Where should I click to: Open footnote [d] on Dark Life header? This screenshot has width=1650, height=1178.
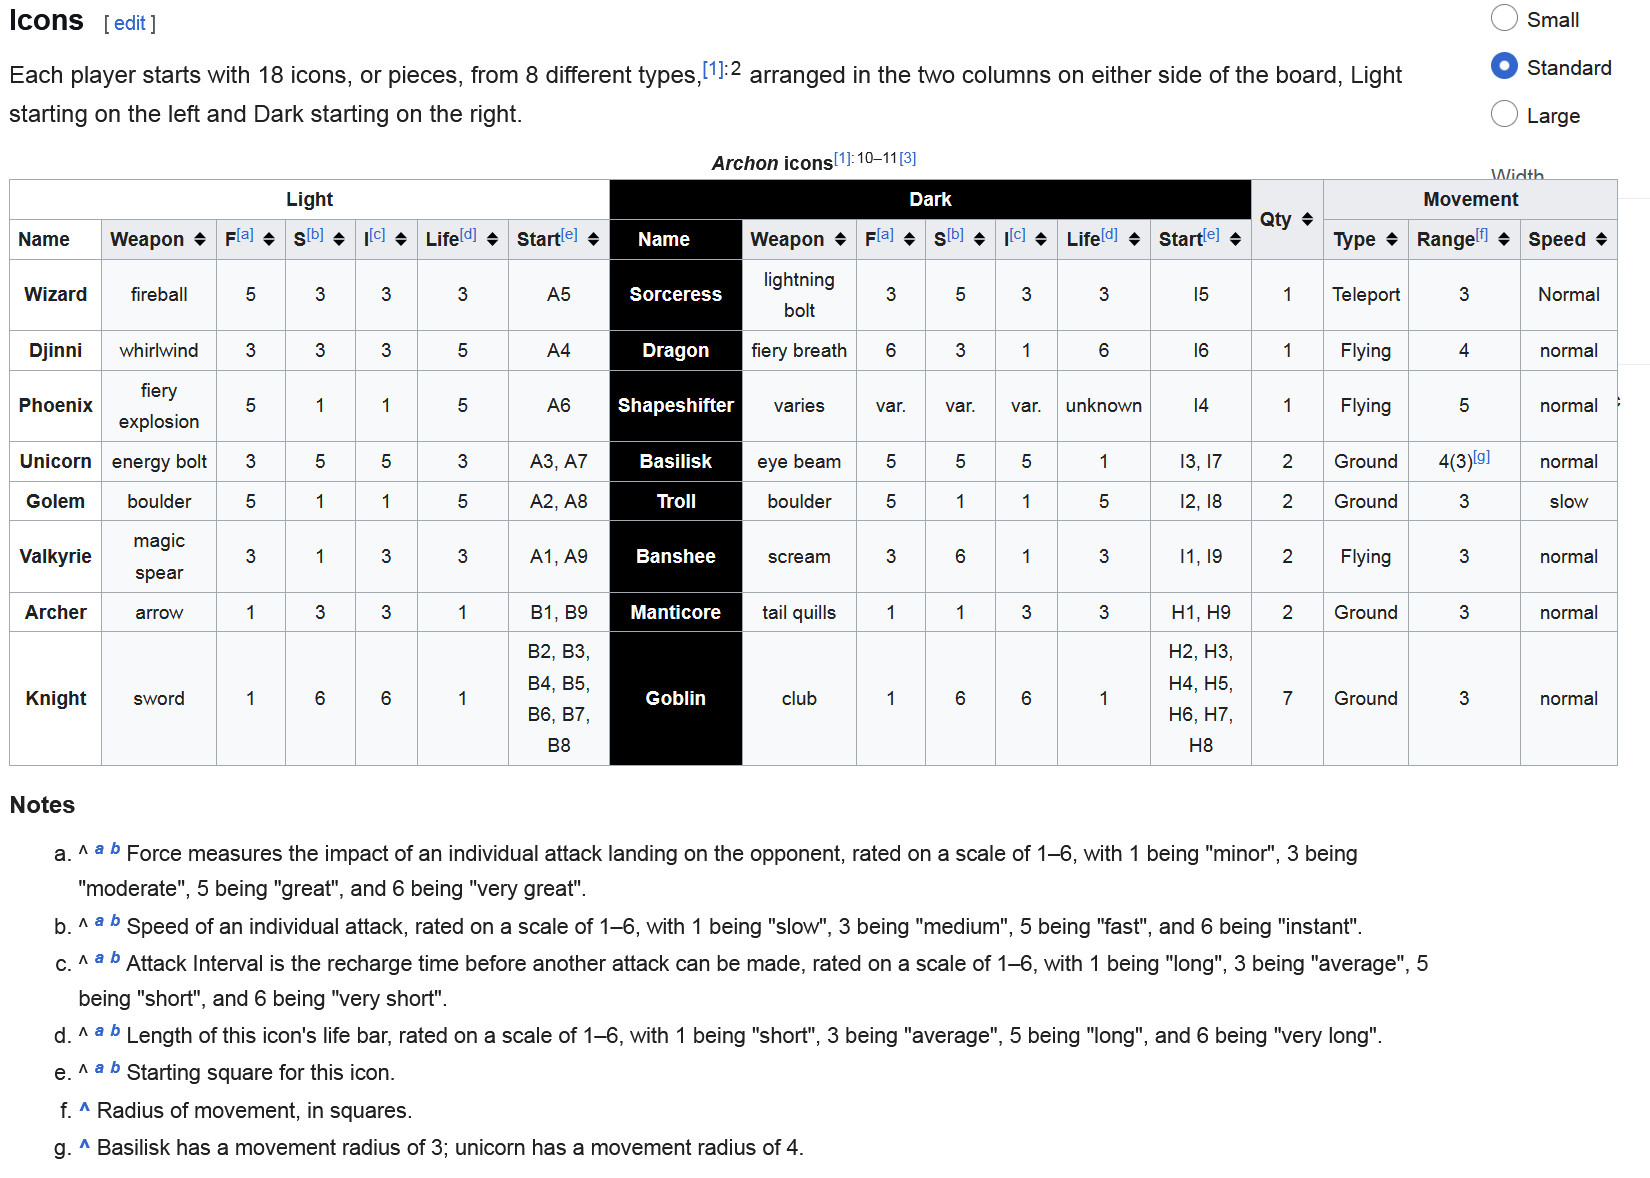click(x=1109, y=234)
